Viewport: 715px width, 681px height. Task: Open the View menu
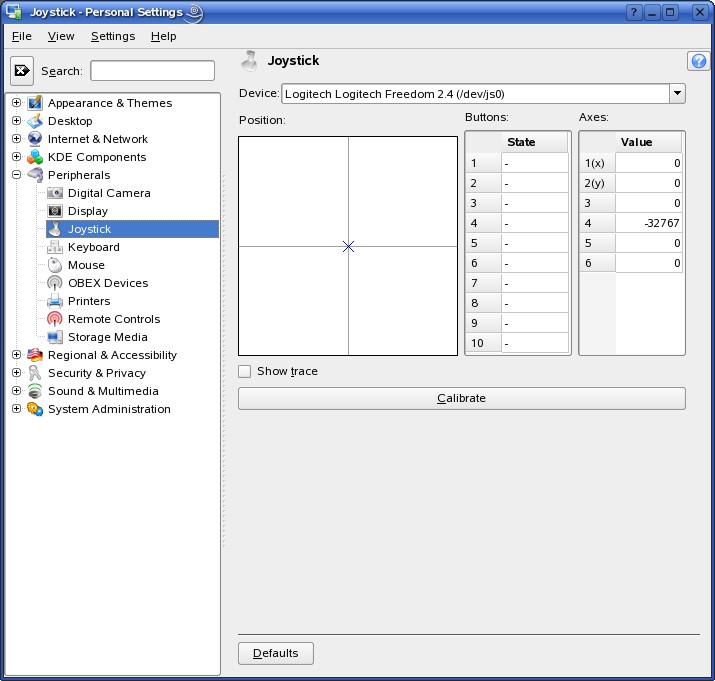(x=61, y=36)
